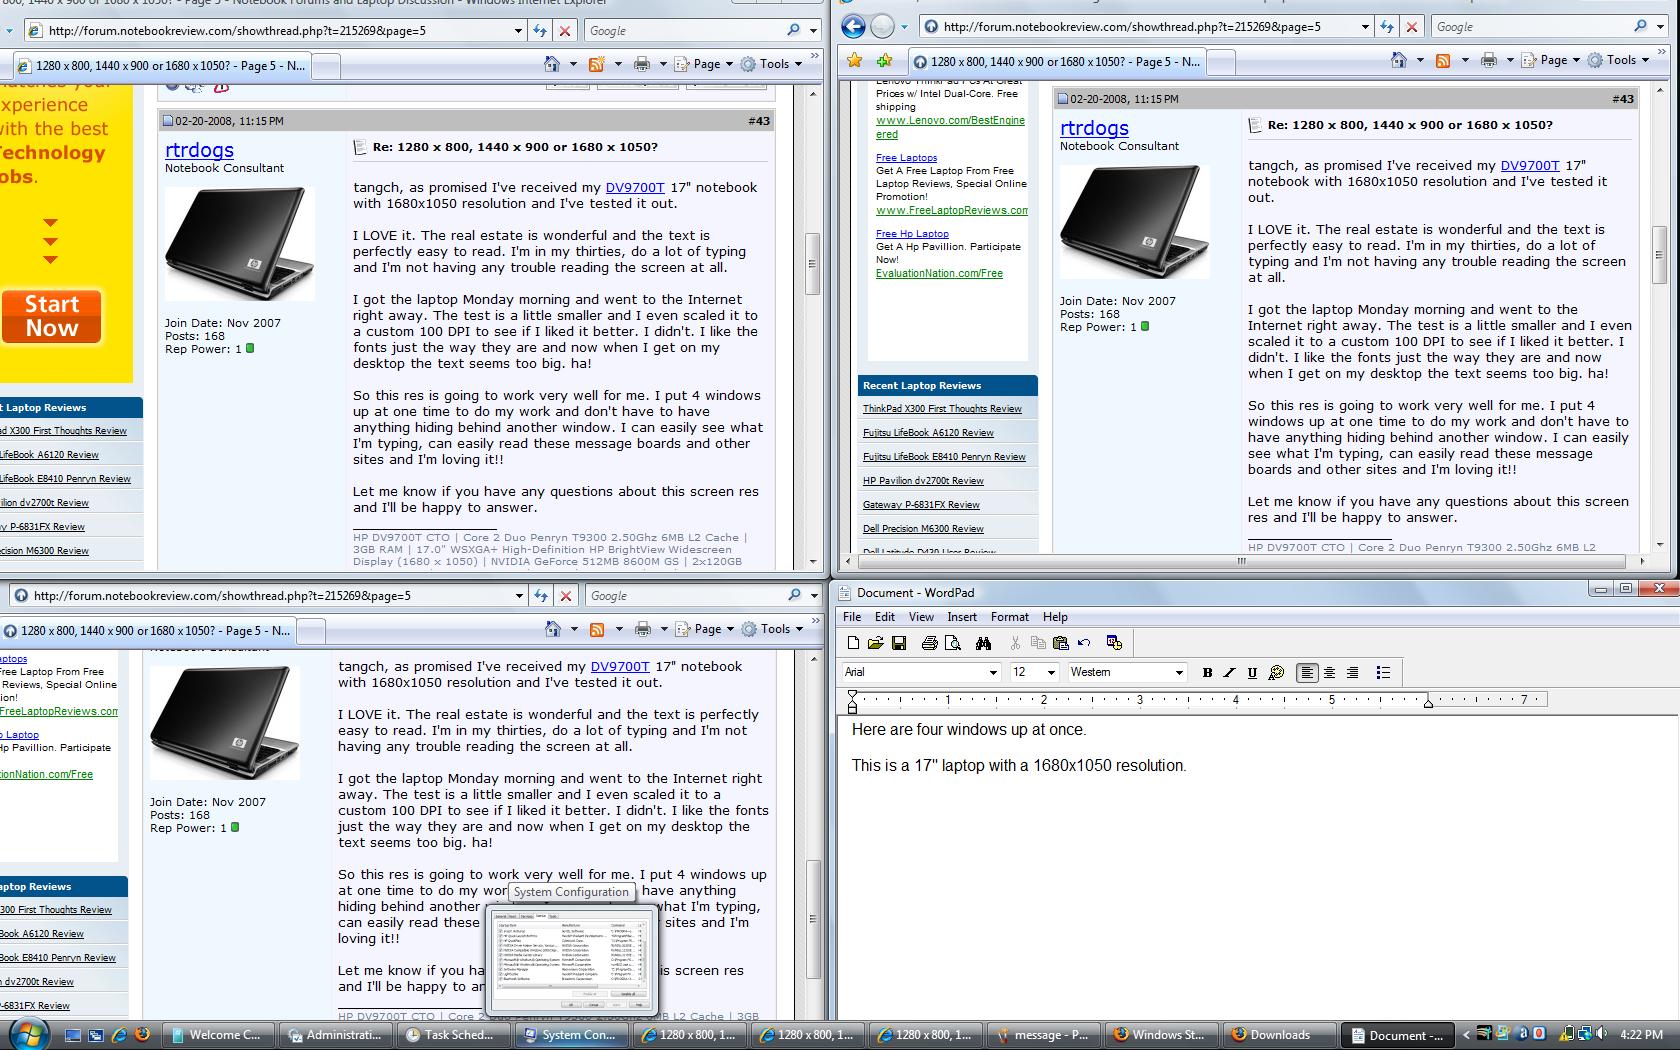Click the printer icon in the top-right IE window
Image resolution: width=1680 pixels, height=1050 pixels.
[1489, 61]
